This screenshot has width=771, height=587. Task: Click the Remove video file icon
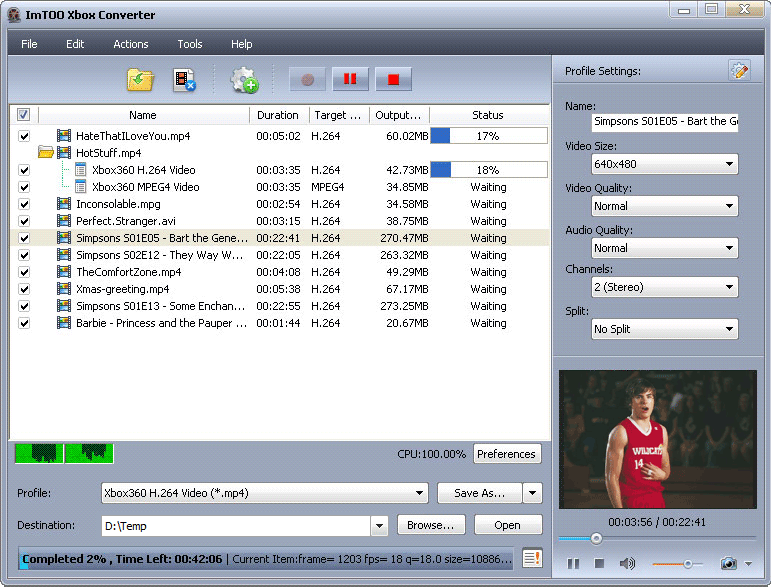[184, 80]
